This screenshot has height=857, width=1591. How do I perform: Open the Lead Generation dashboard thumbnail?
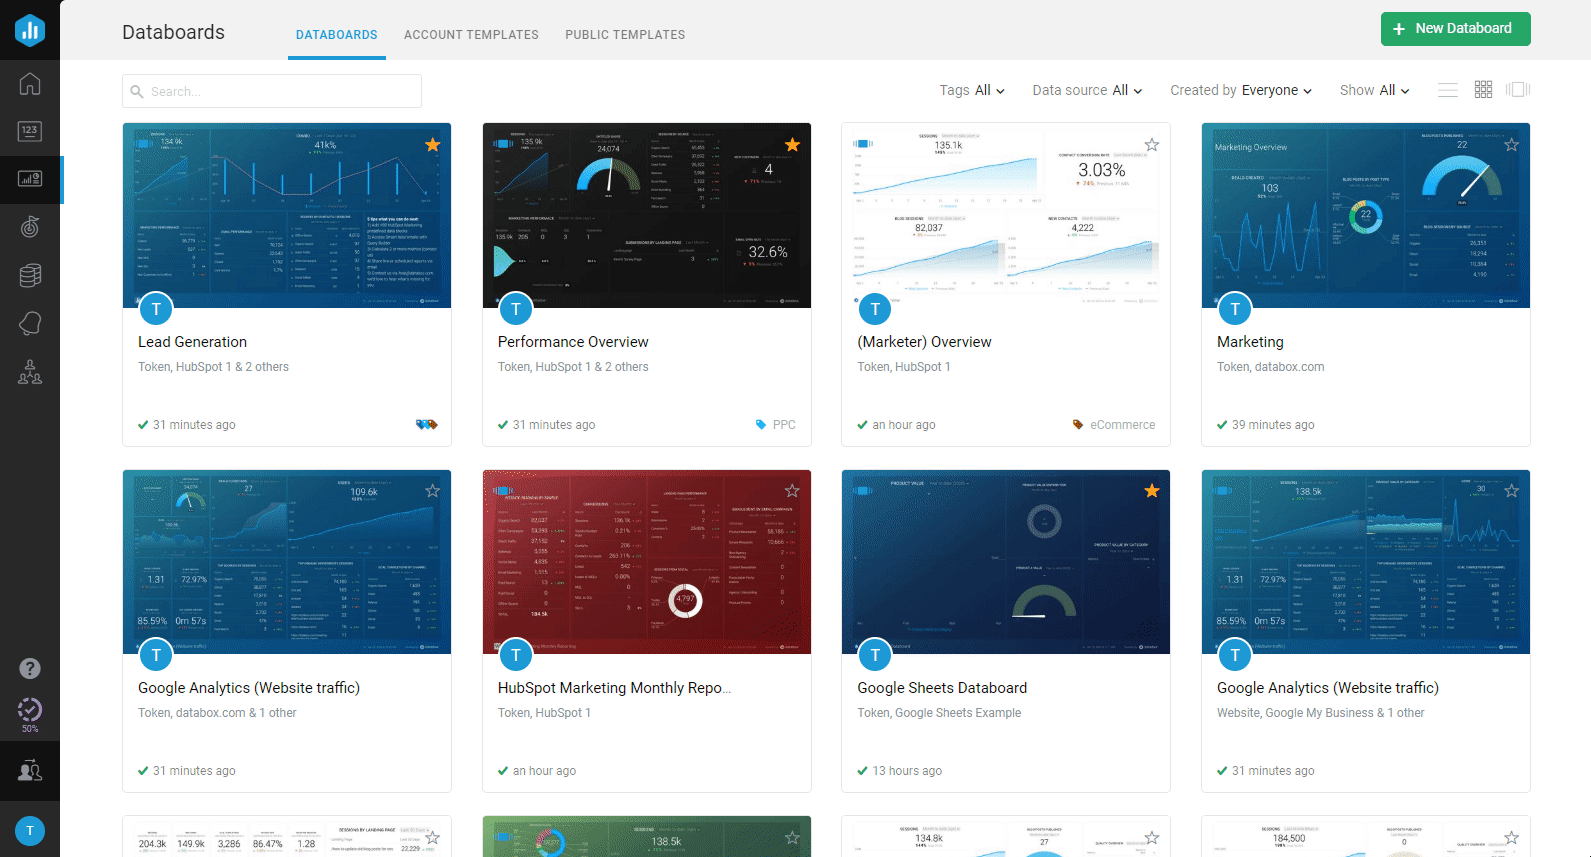pyautogui.click(x=287, y=215)
